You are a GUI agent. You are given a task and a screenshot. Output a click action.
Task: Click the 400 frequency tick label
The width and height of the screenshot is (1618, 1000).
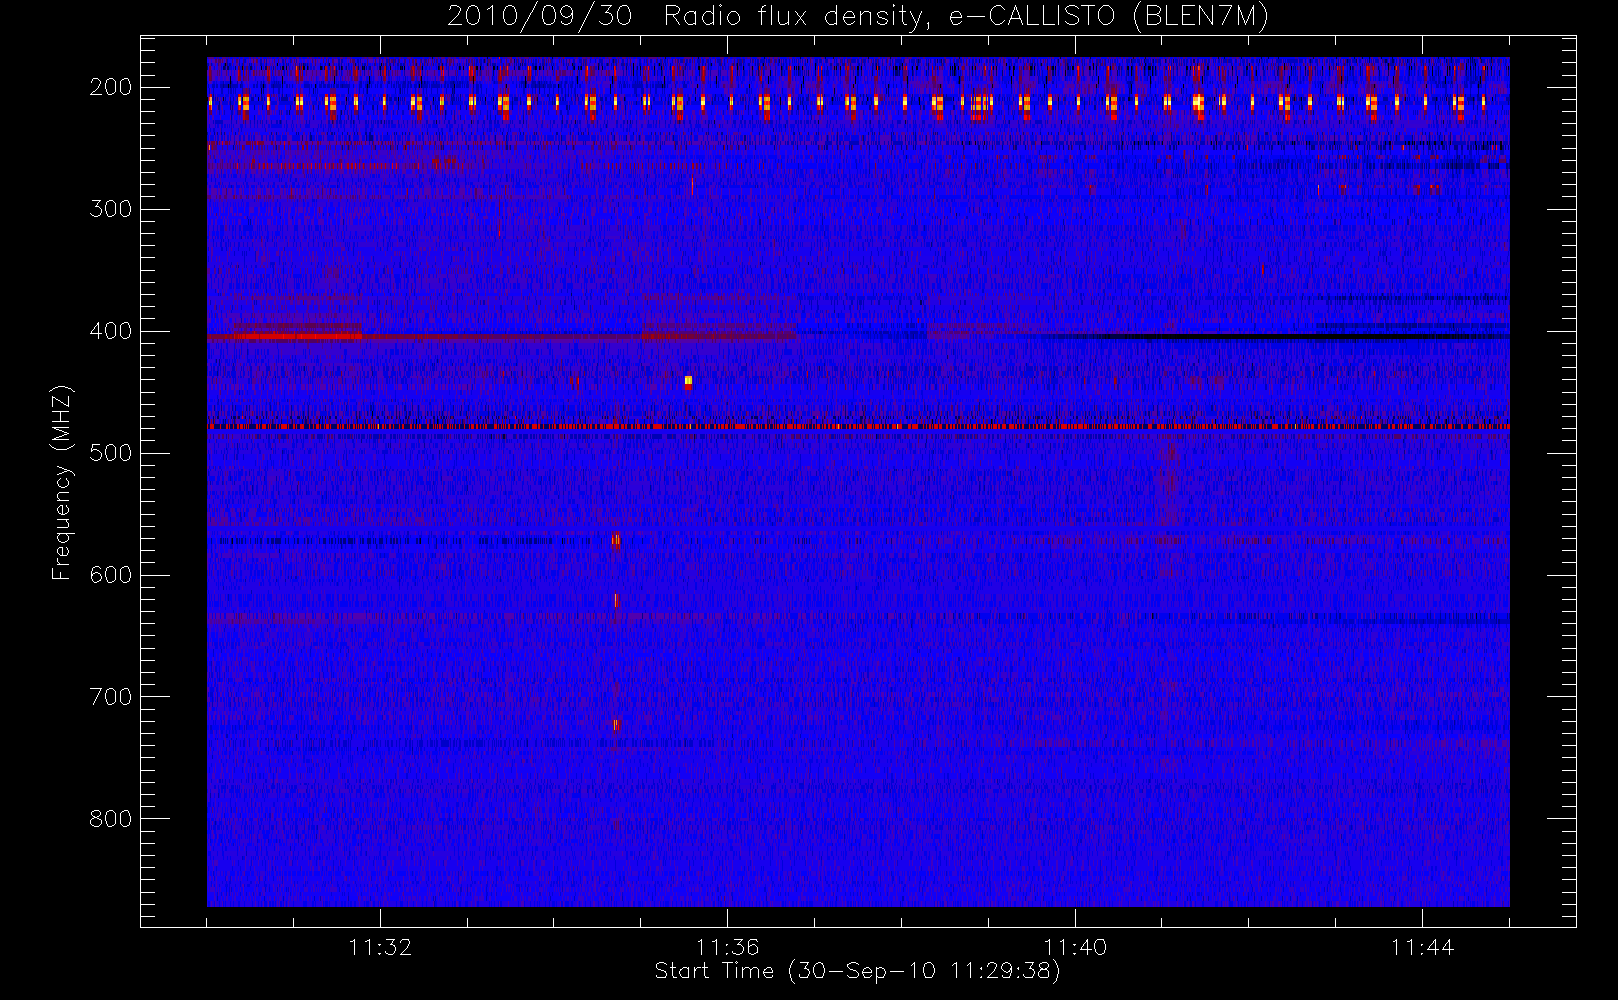111,331
